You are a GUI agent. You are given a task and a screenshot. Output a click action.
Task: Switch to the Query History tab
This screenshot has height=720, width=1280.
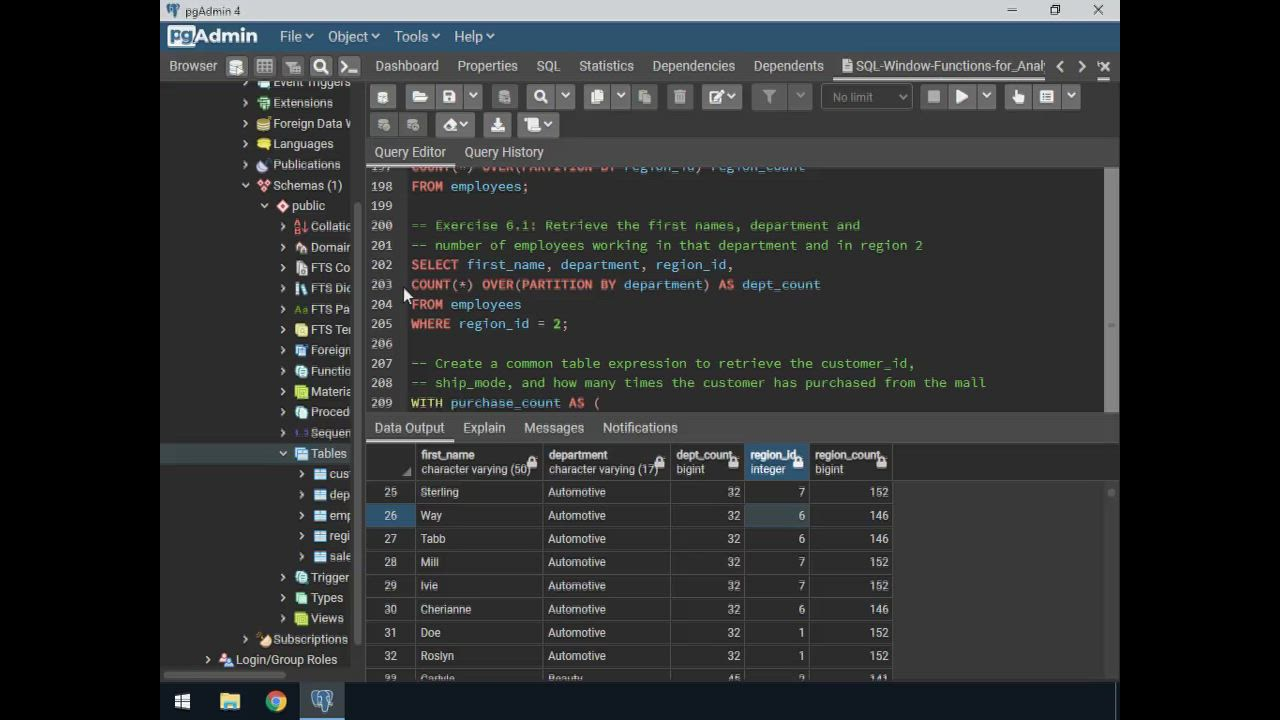tap(504, 152)
